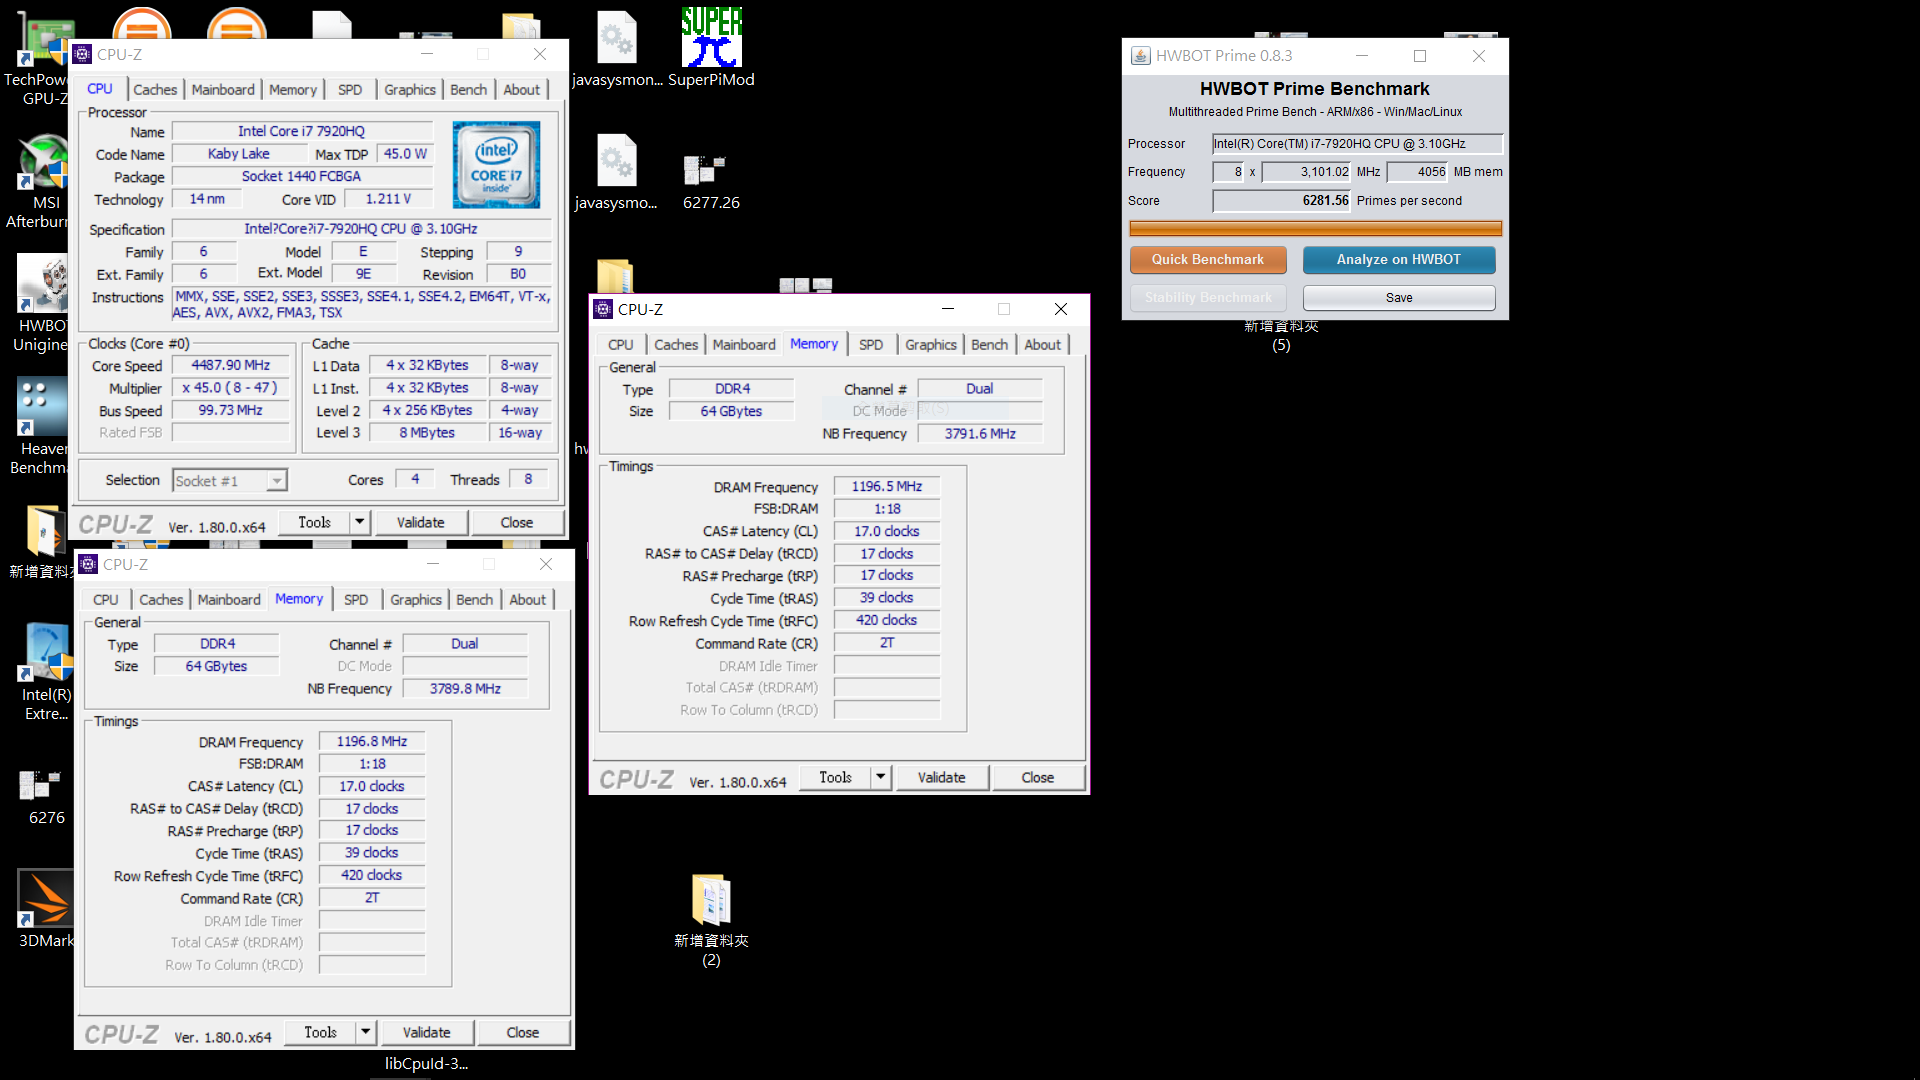Click the Multiplier value x 45.0 (8 - 47)
The width and height of the screenshot is (1920, 1080).
click(x=230, y=388)
